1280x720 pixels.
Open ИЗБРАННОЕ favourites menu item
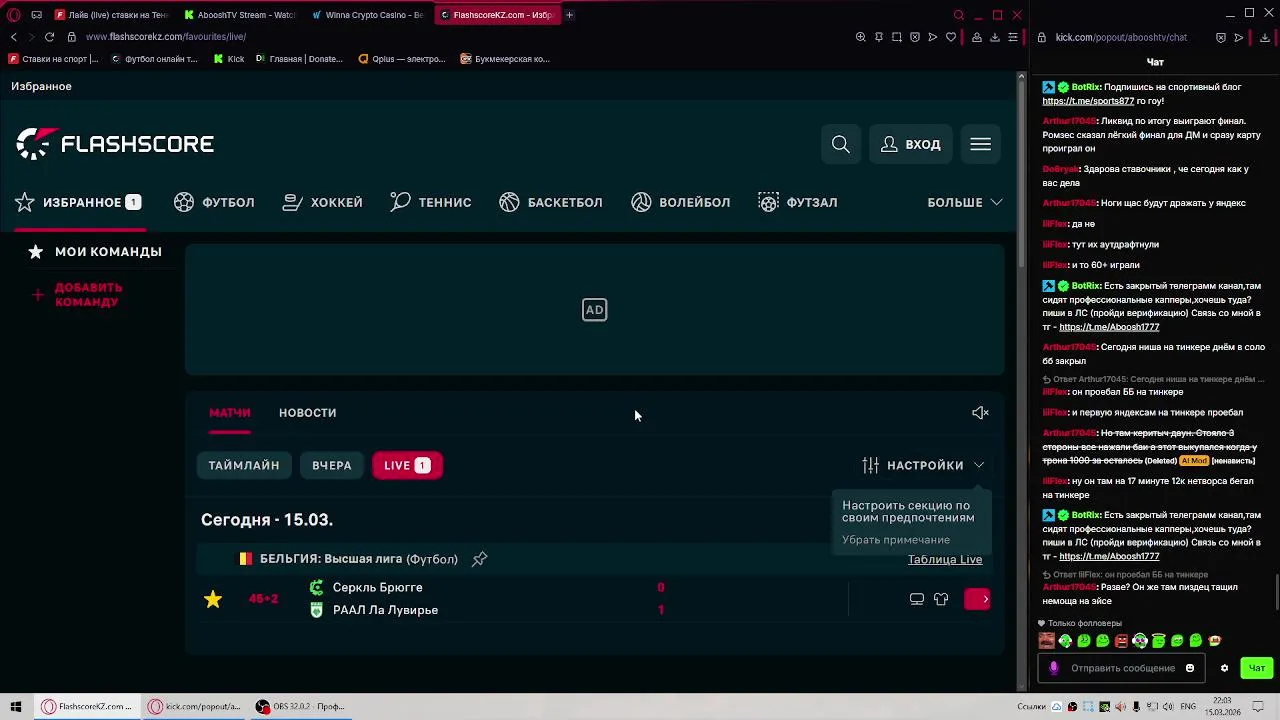[x=78, y=202]
